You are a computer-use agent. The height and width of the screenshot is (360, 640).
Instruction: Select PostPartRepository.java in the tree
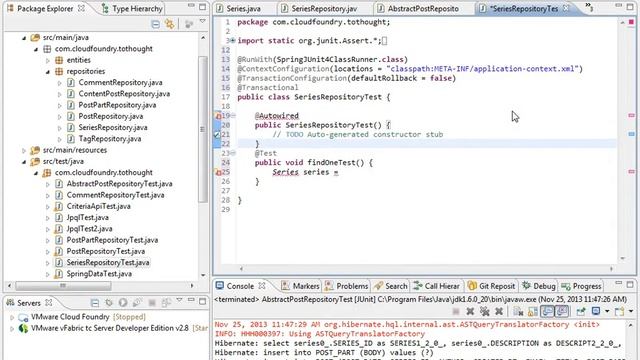click(x=117, y=105)
